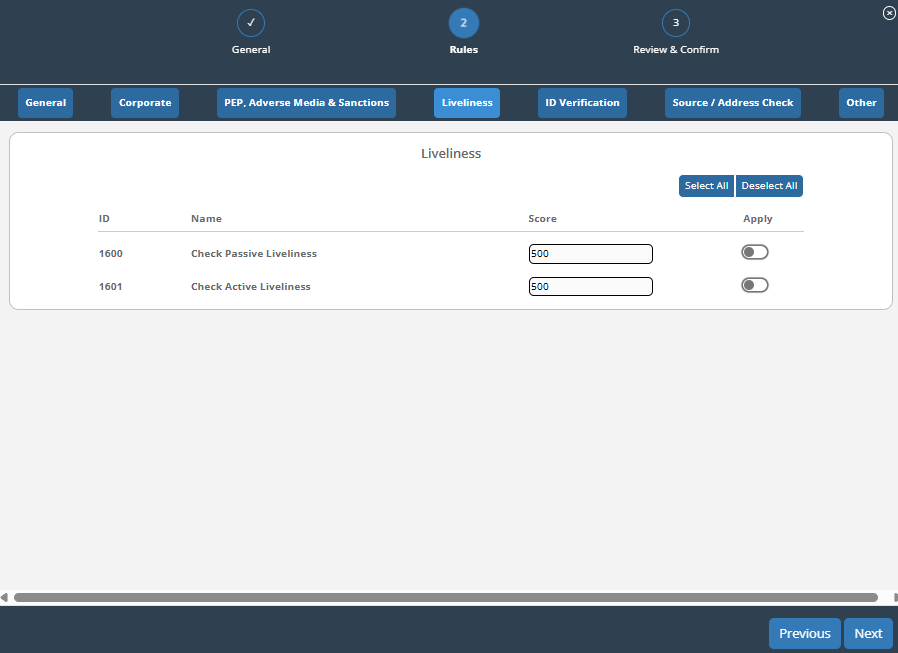Click score field for Check Active Liveliness
This screenshot has width=898, height=653.
[x=590, y=287]
